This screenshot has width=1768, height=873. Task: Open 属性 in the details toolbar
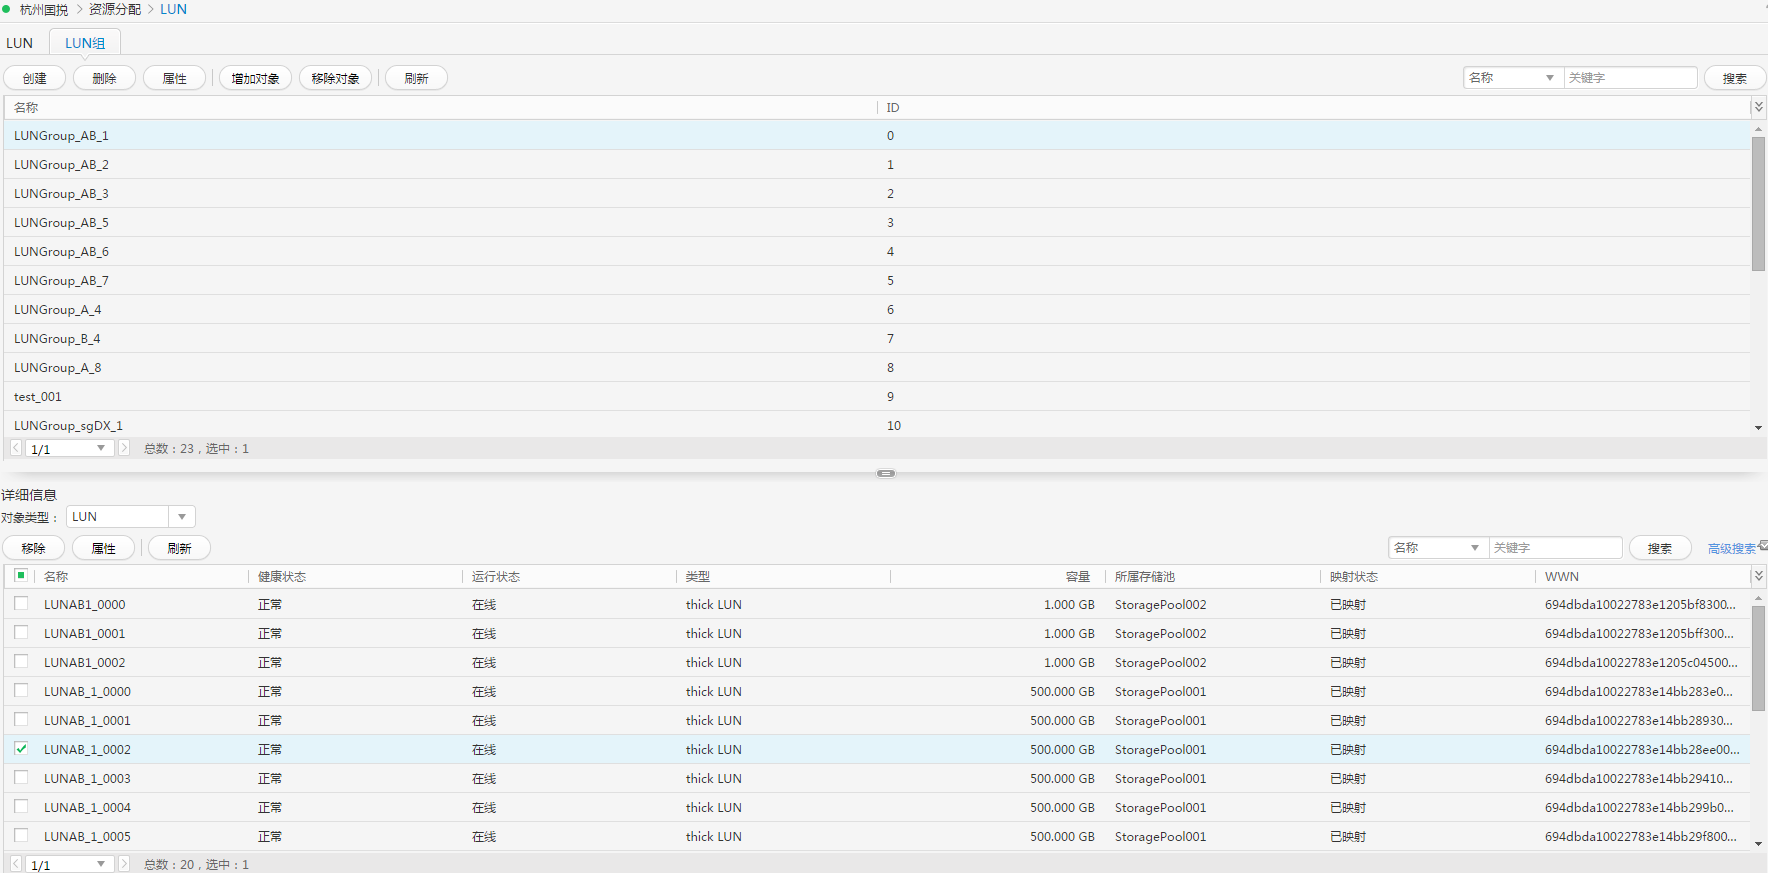point(103,548)
